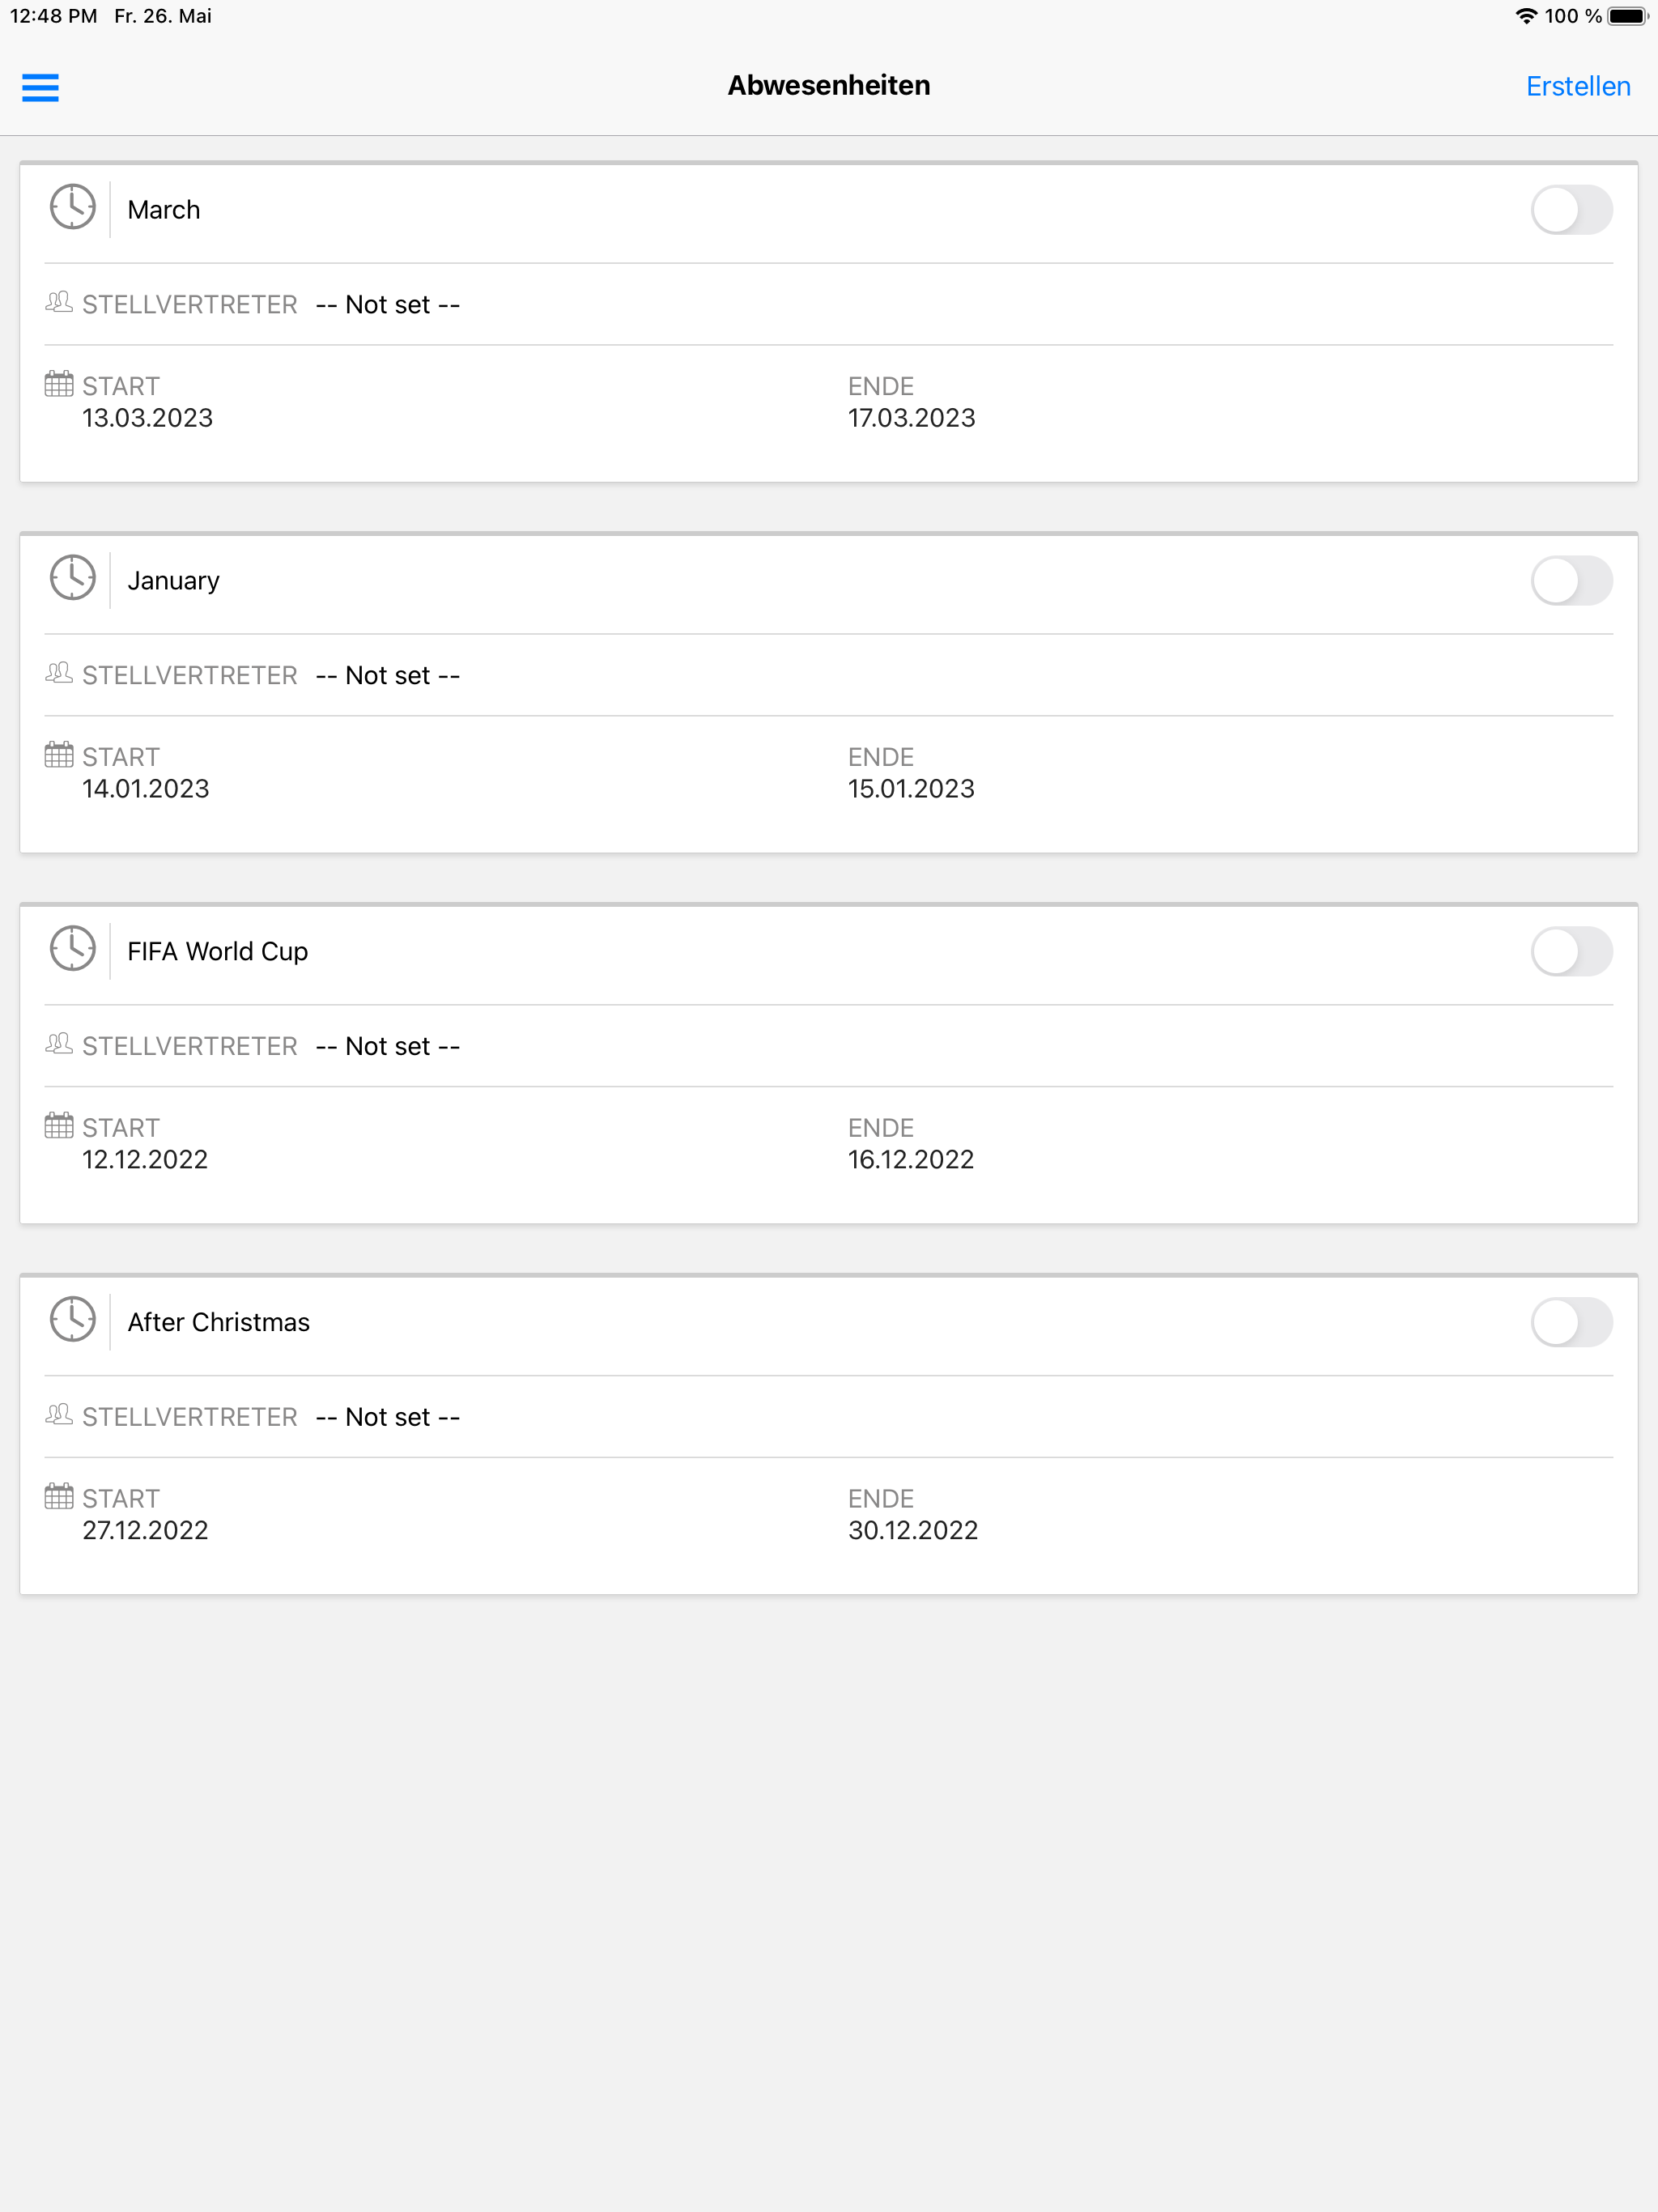Click Stellvertreter people icon in January card
The image size is (1658, 2212).
tap(59, 673)
